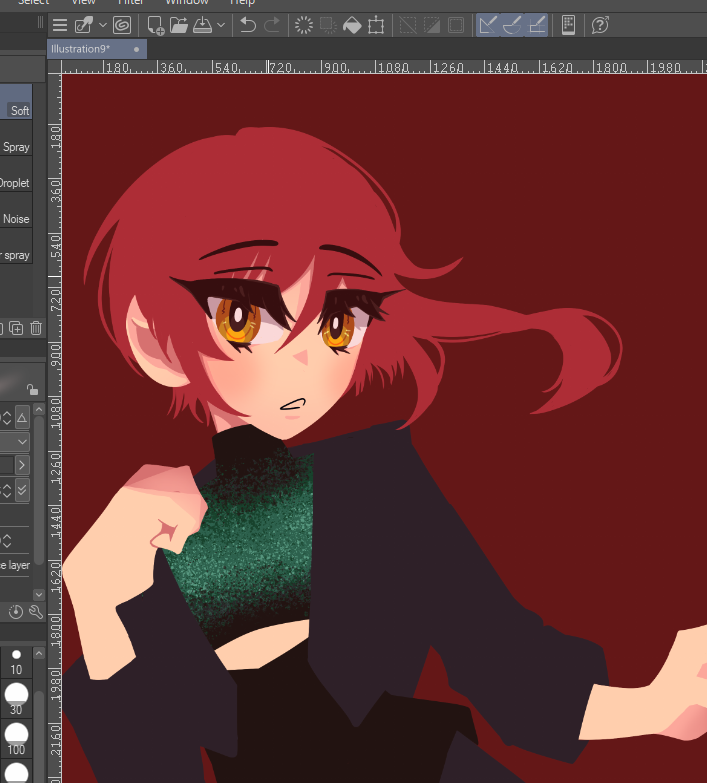
Task: Select the spray sub tool below Noise
Action: 16,245
